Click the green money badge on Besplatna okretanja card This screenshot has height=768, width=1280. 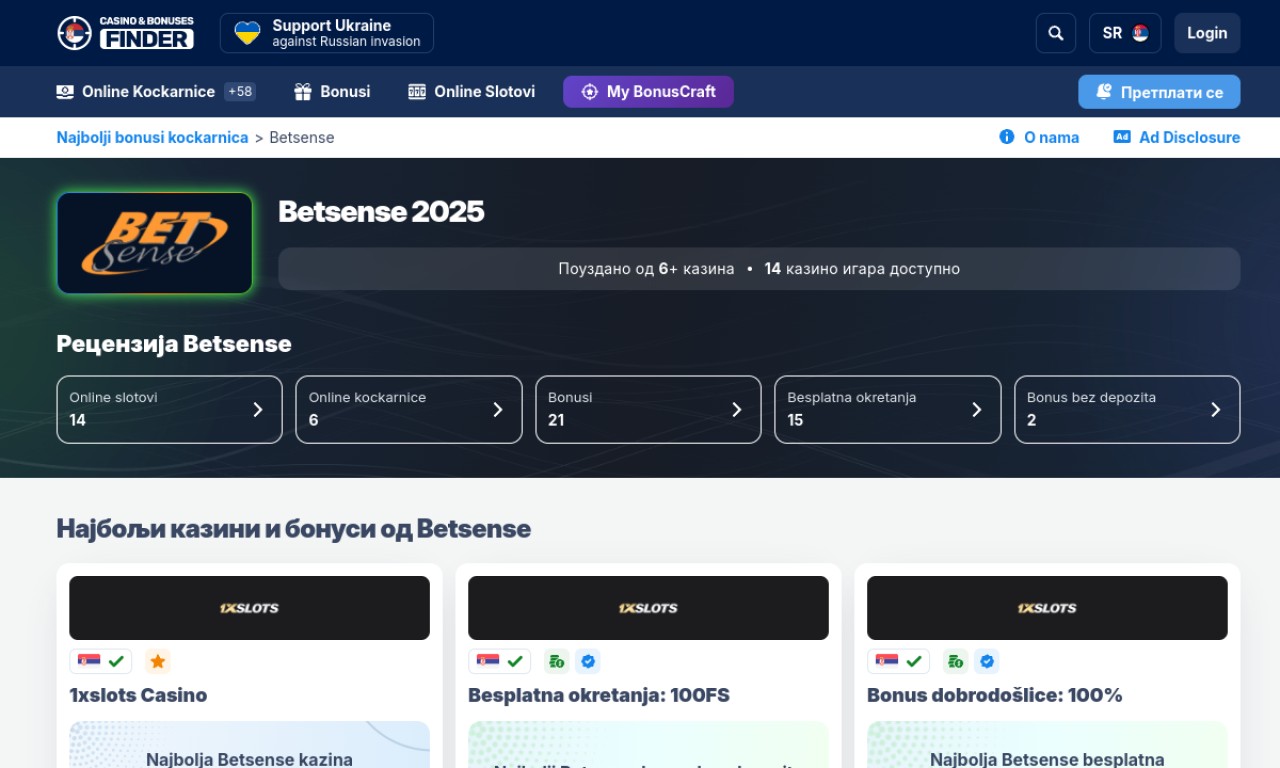[x=556, y=661]
